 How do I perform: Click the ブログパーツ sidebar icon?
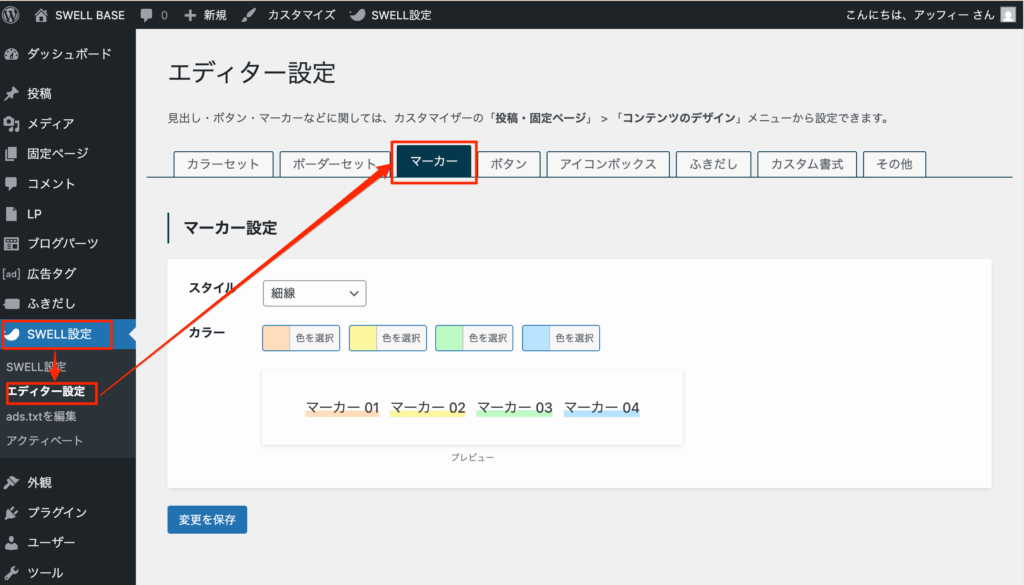point(10,243)
